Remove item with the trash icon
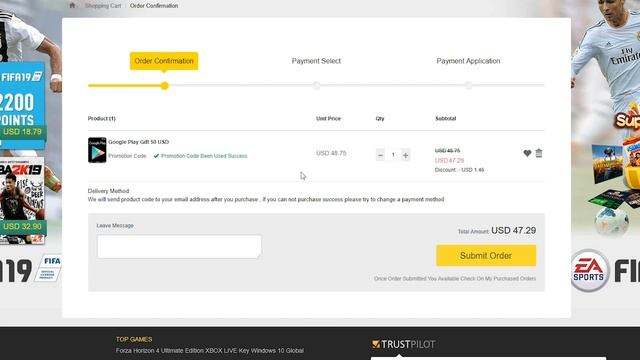640x360 pixels. click(x=539, y=153)
